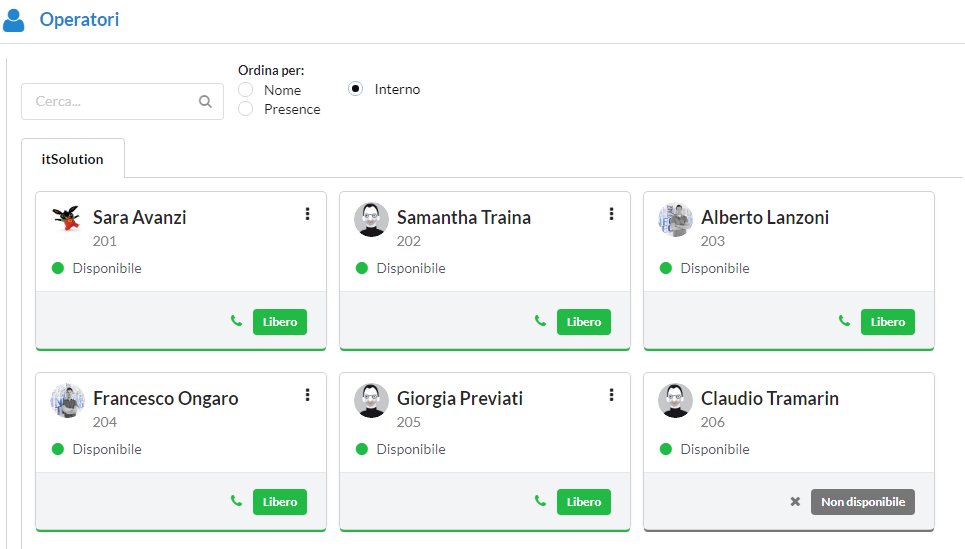Image resolution: width=965 pixels, height=549 pixels.
Task: Click the Libero button for Alberto Lanzoni
Action: tap(887, 322)
